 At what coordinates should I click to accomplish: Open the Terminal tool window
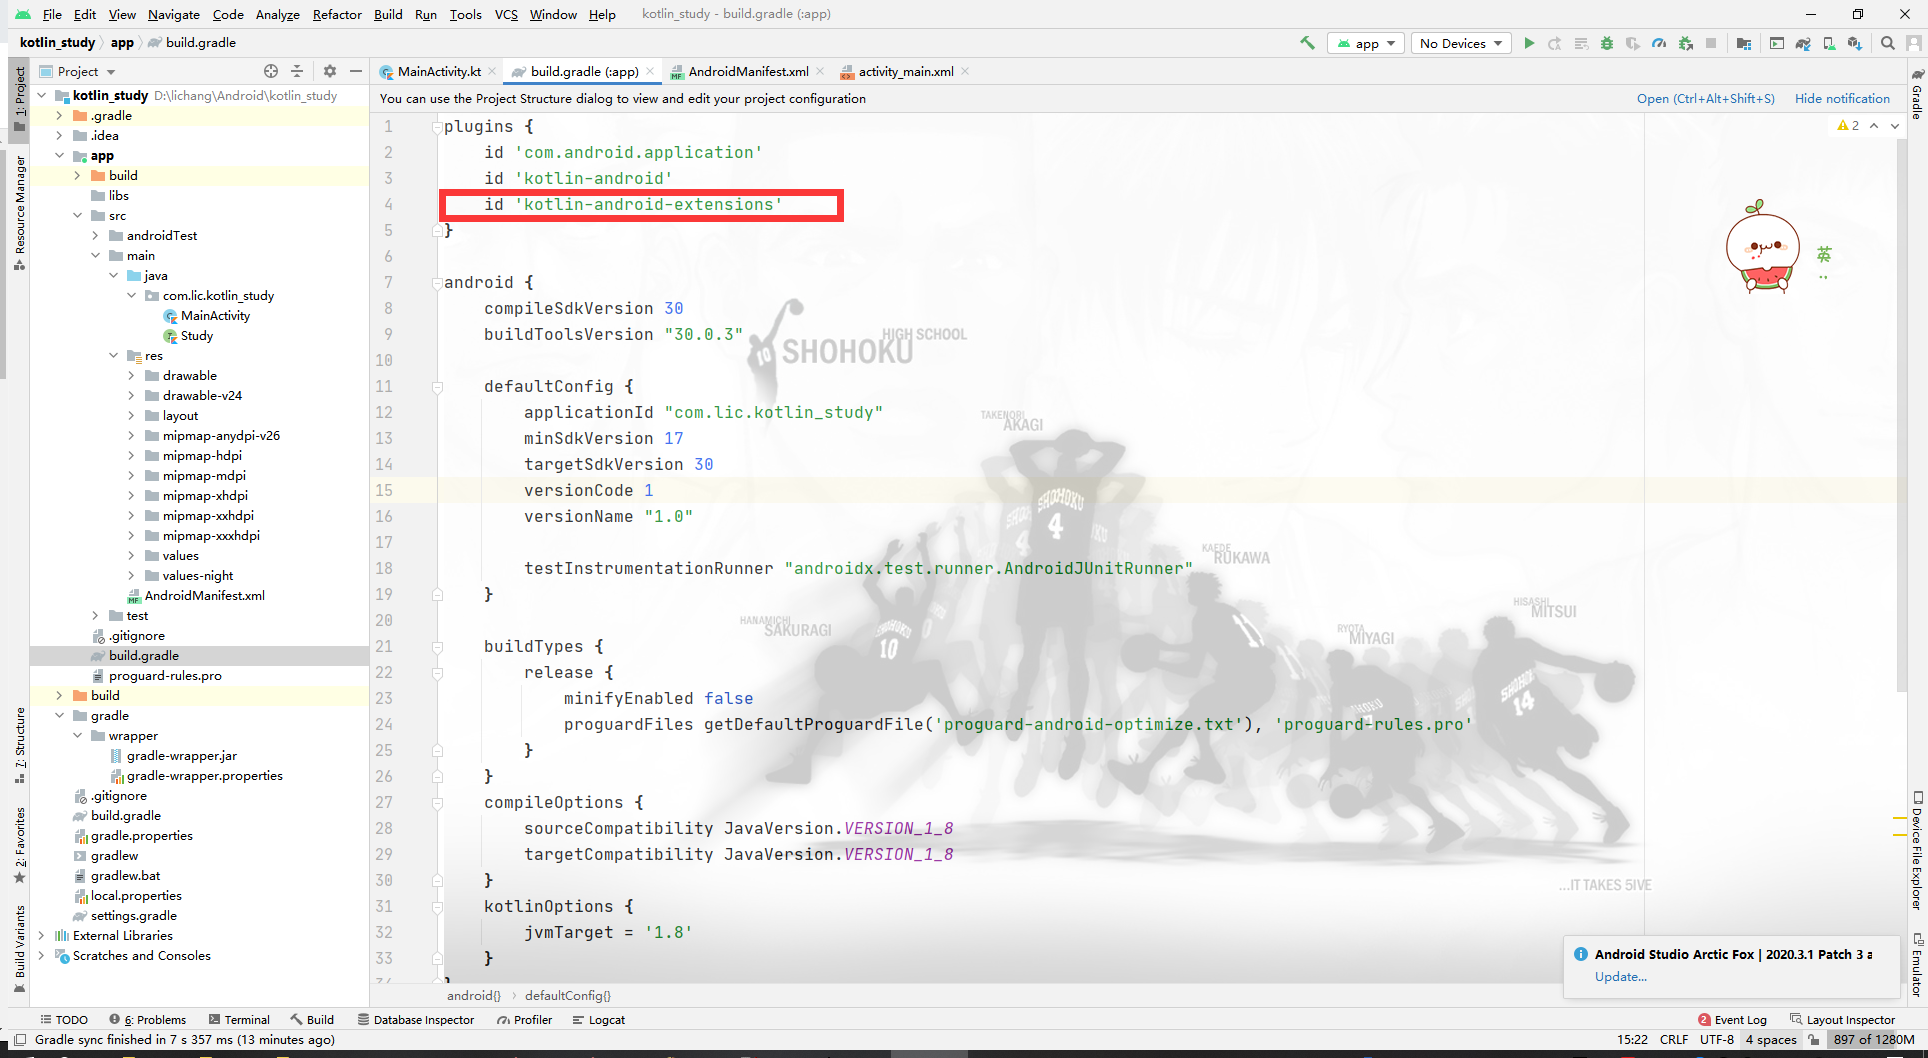click(x=239, y=1020)
